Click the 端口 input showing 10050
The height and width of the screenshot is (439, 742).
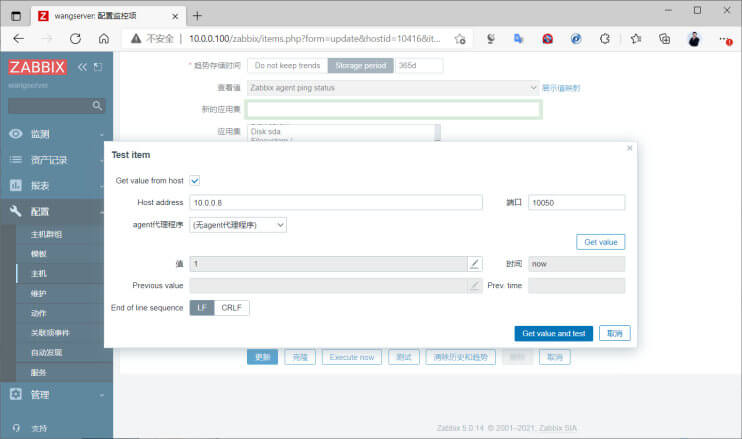[x=576, y=202]
